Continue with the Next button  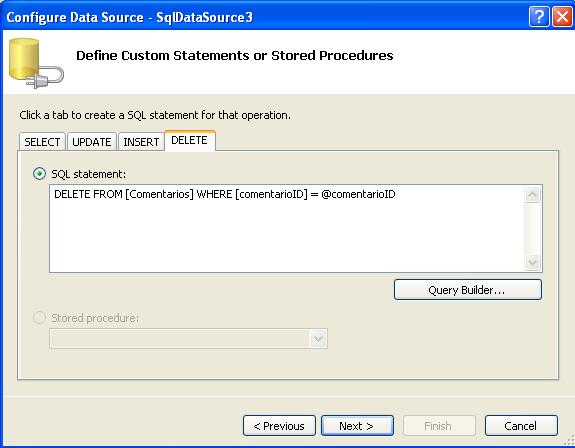pyautogui.click(x=357, y=426)
